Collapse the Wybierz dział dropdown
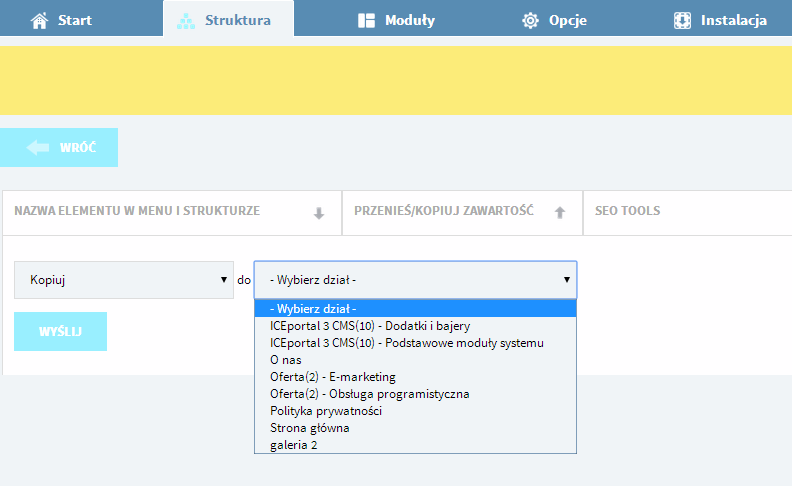This screenshot has height=486, width=792. (x=415, y=280)
